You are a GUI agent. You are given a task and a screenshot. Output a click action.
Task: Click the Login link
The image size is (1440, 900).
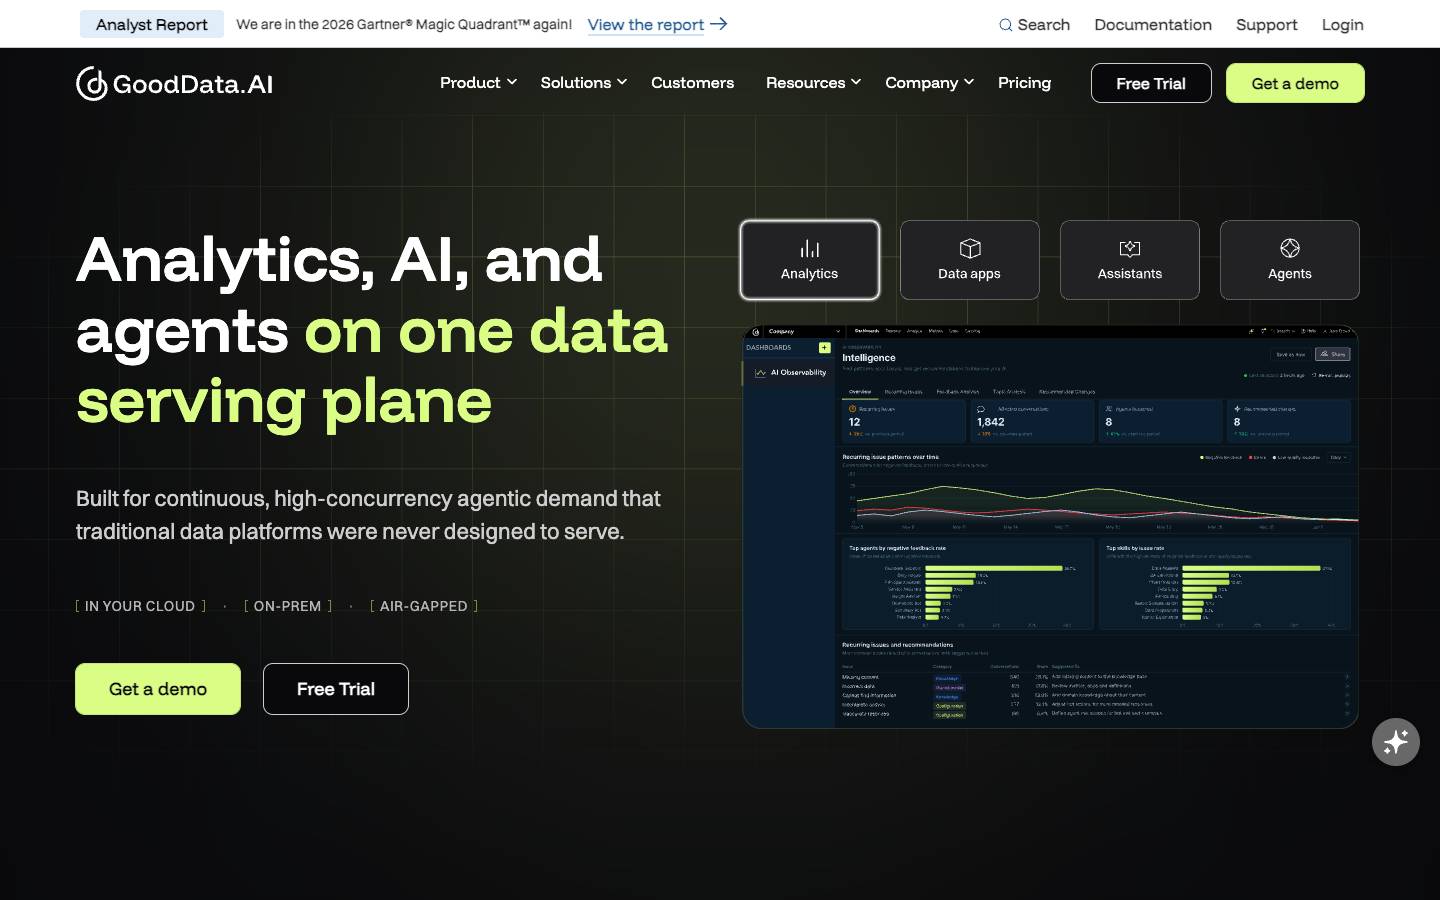(x=1343, y=24)
